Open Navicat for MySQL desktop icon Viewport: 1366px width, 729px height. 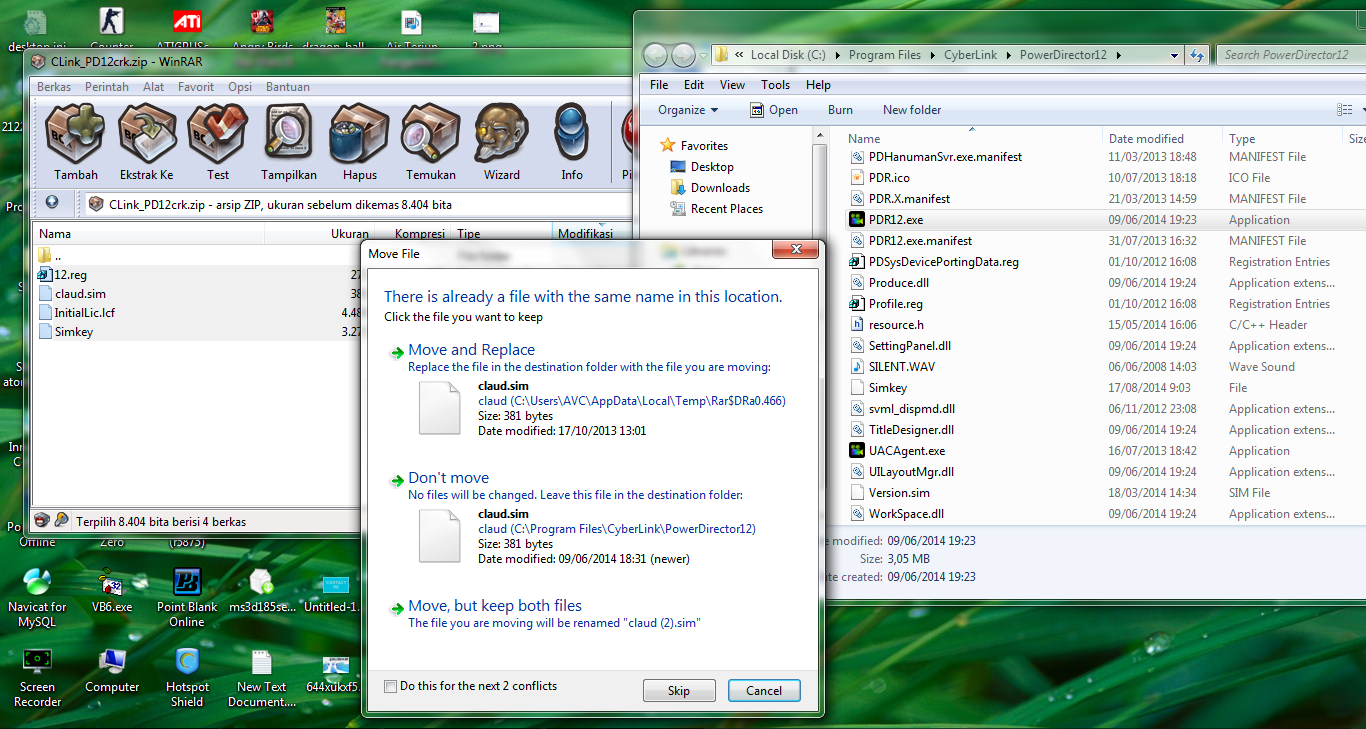click(x=37, y=597)
